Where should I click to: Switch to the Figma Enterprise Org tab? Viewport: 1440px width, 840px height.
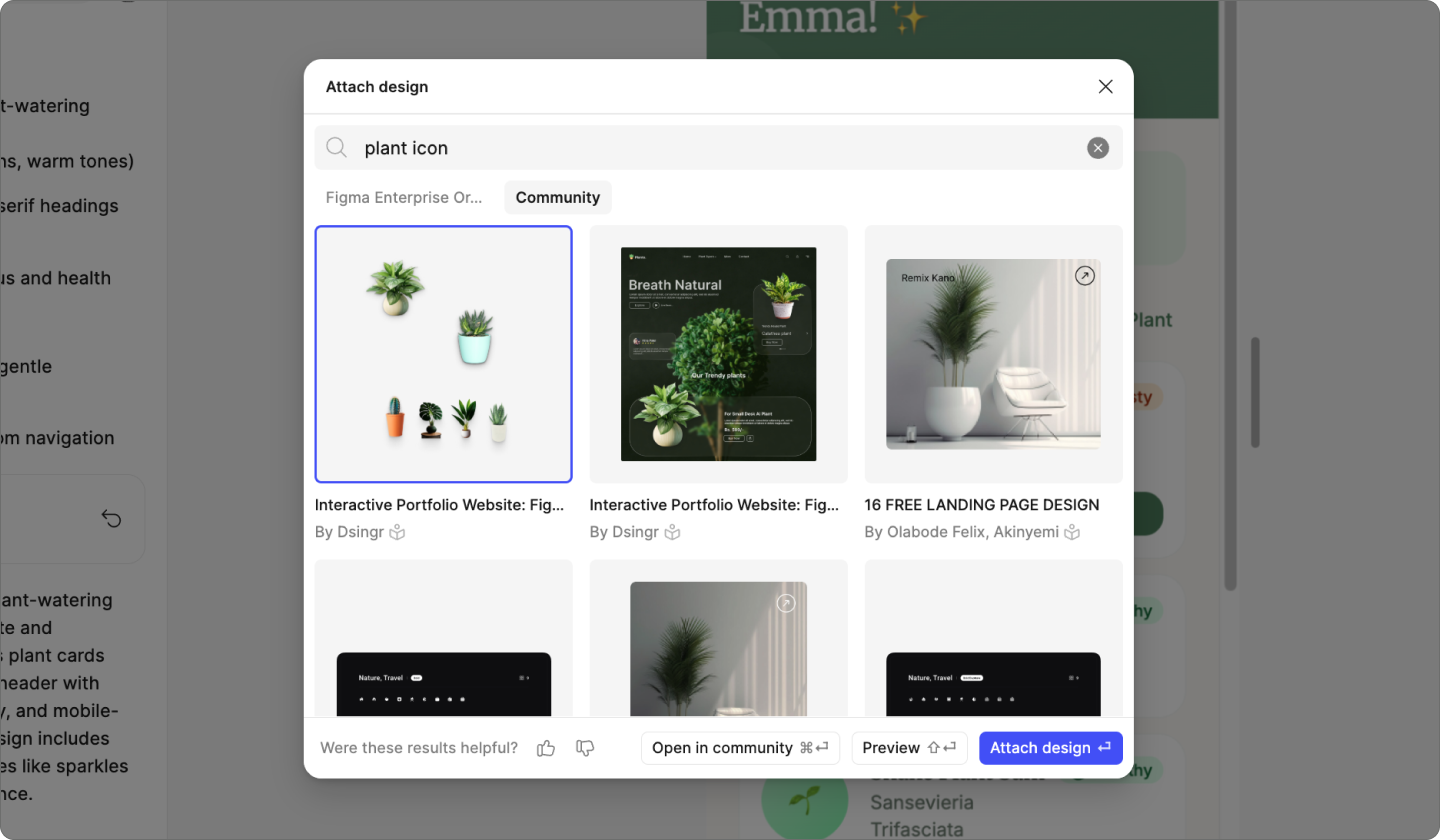404,197
